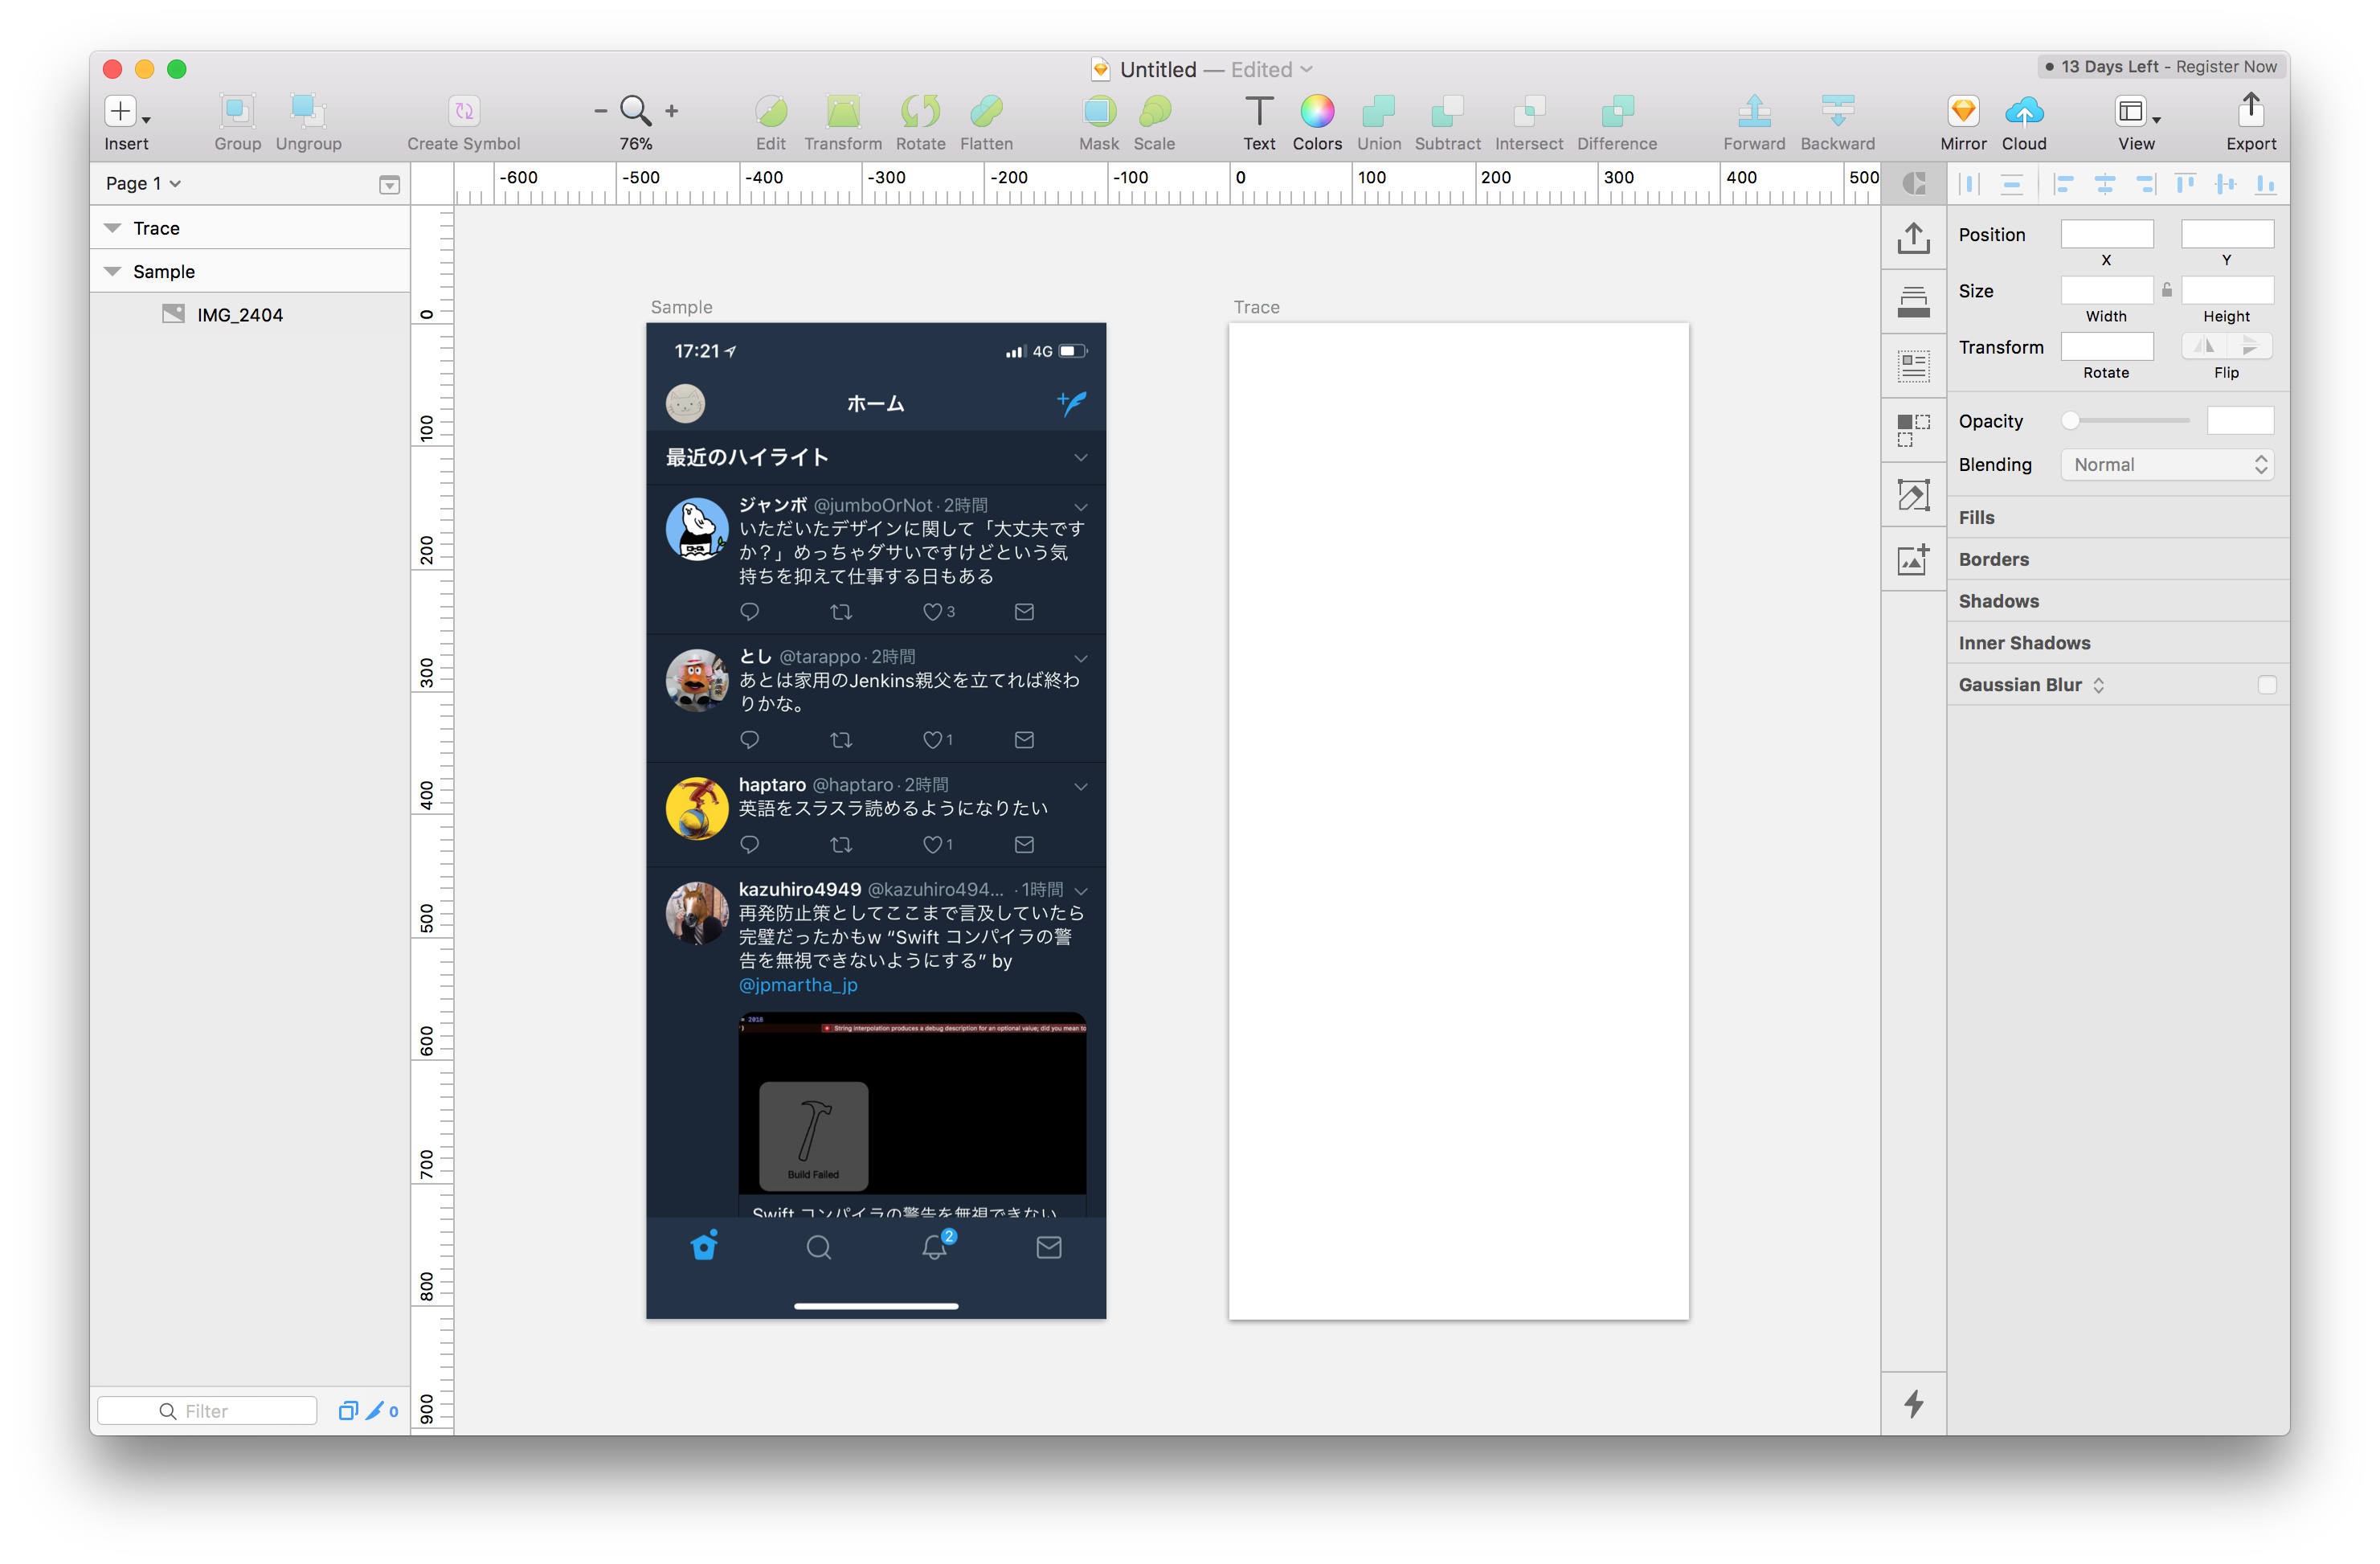Toggle the Gaussian Blur checkbox

(2266, 685)
